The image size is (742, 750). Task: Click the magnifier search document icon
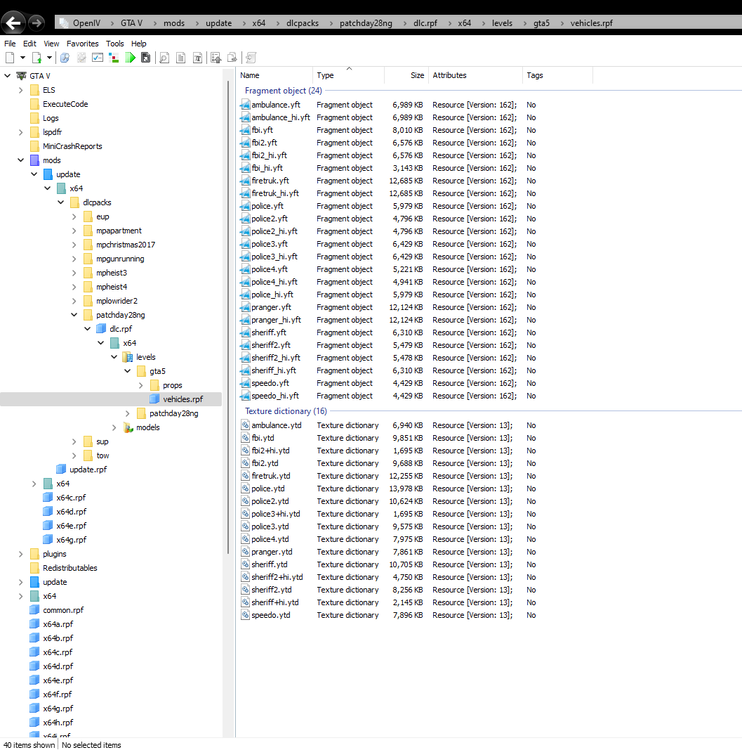[164, 58]
